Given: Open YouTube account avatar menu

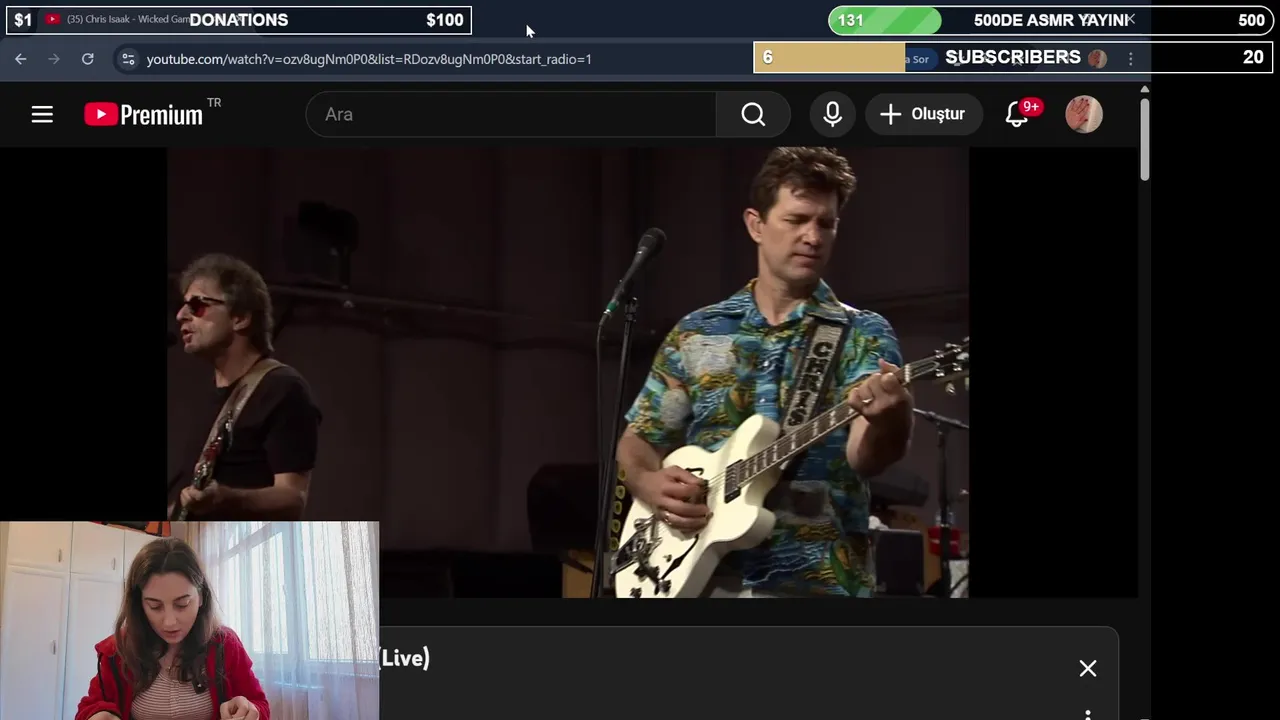Looking at the screenshot, I should click(1084, 114).
